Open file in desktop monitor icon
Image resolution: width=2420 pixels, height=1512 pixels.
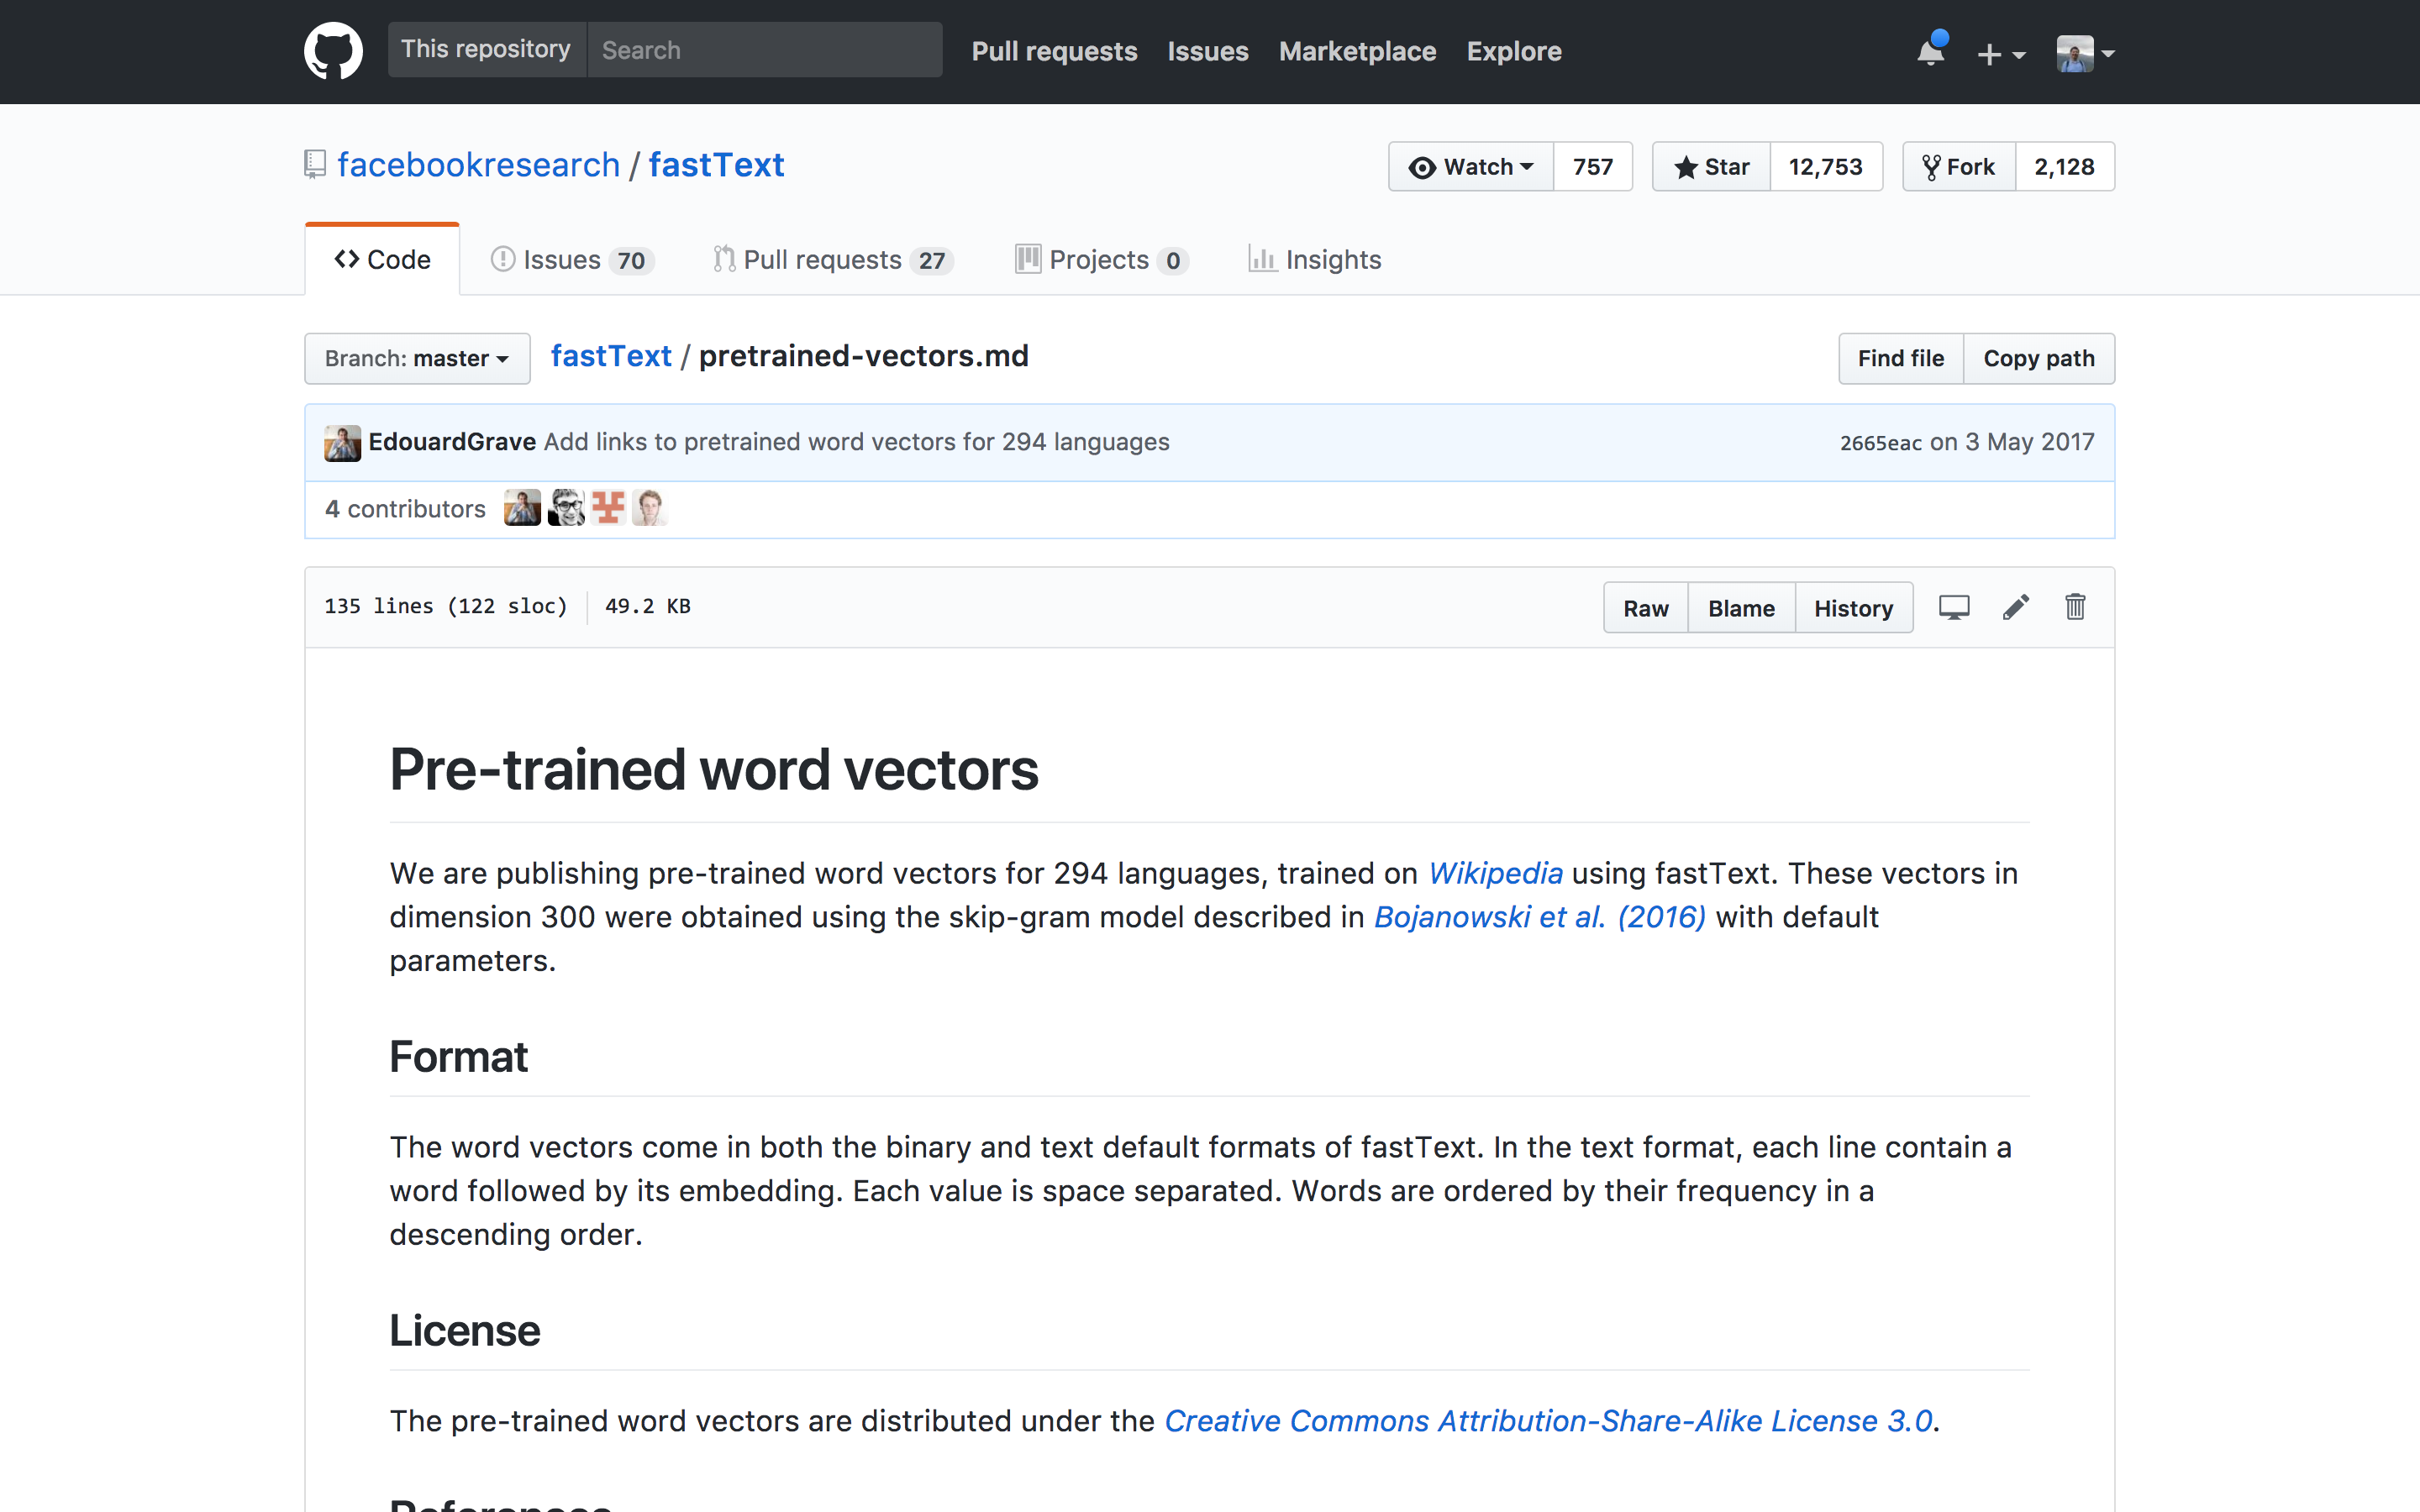tap(1953, 607)
